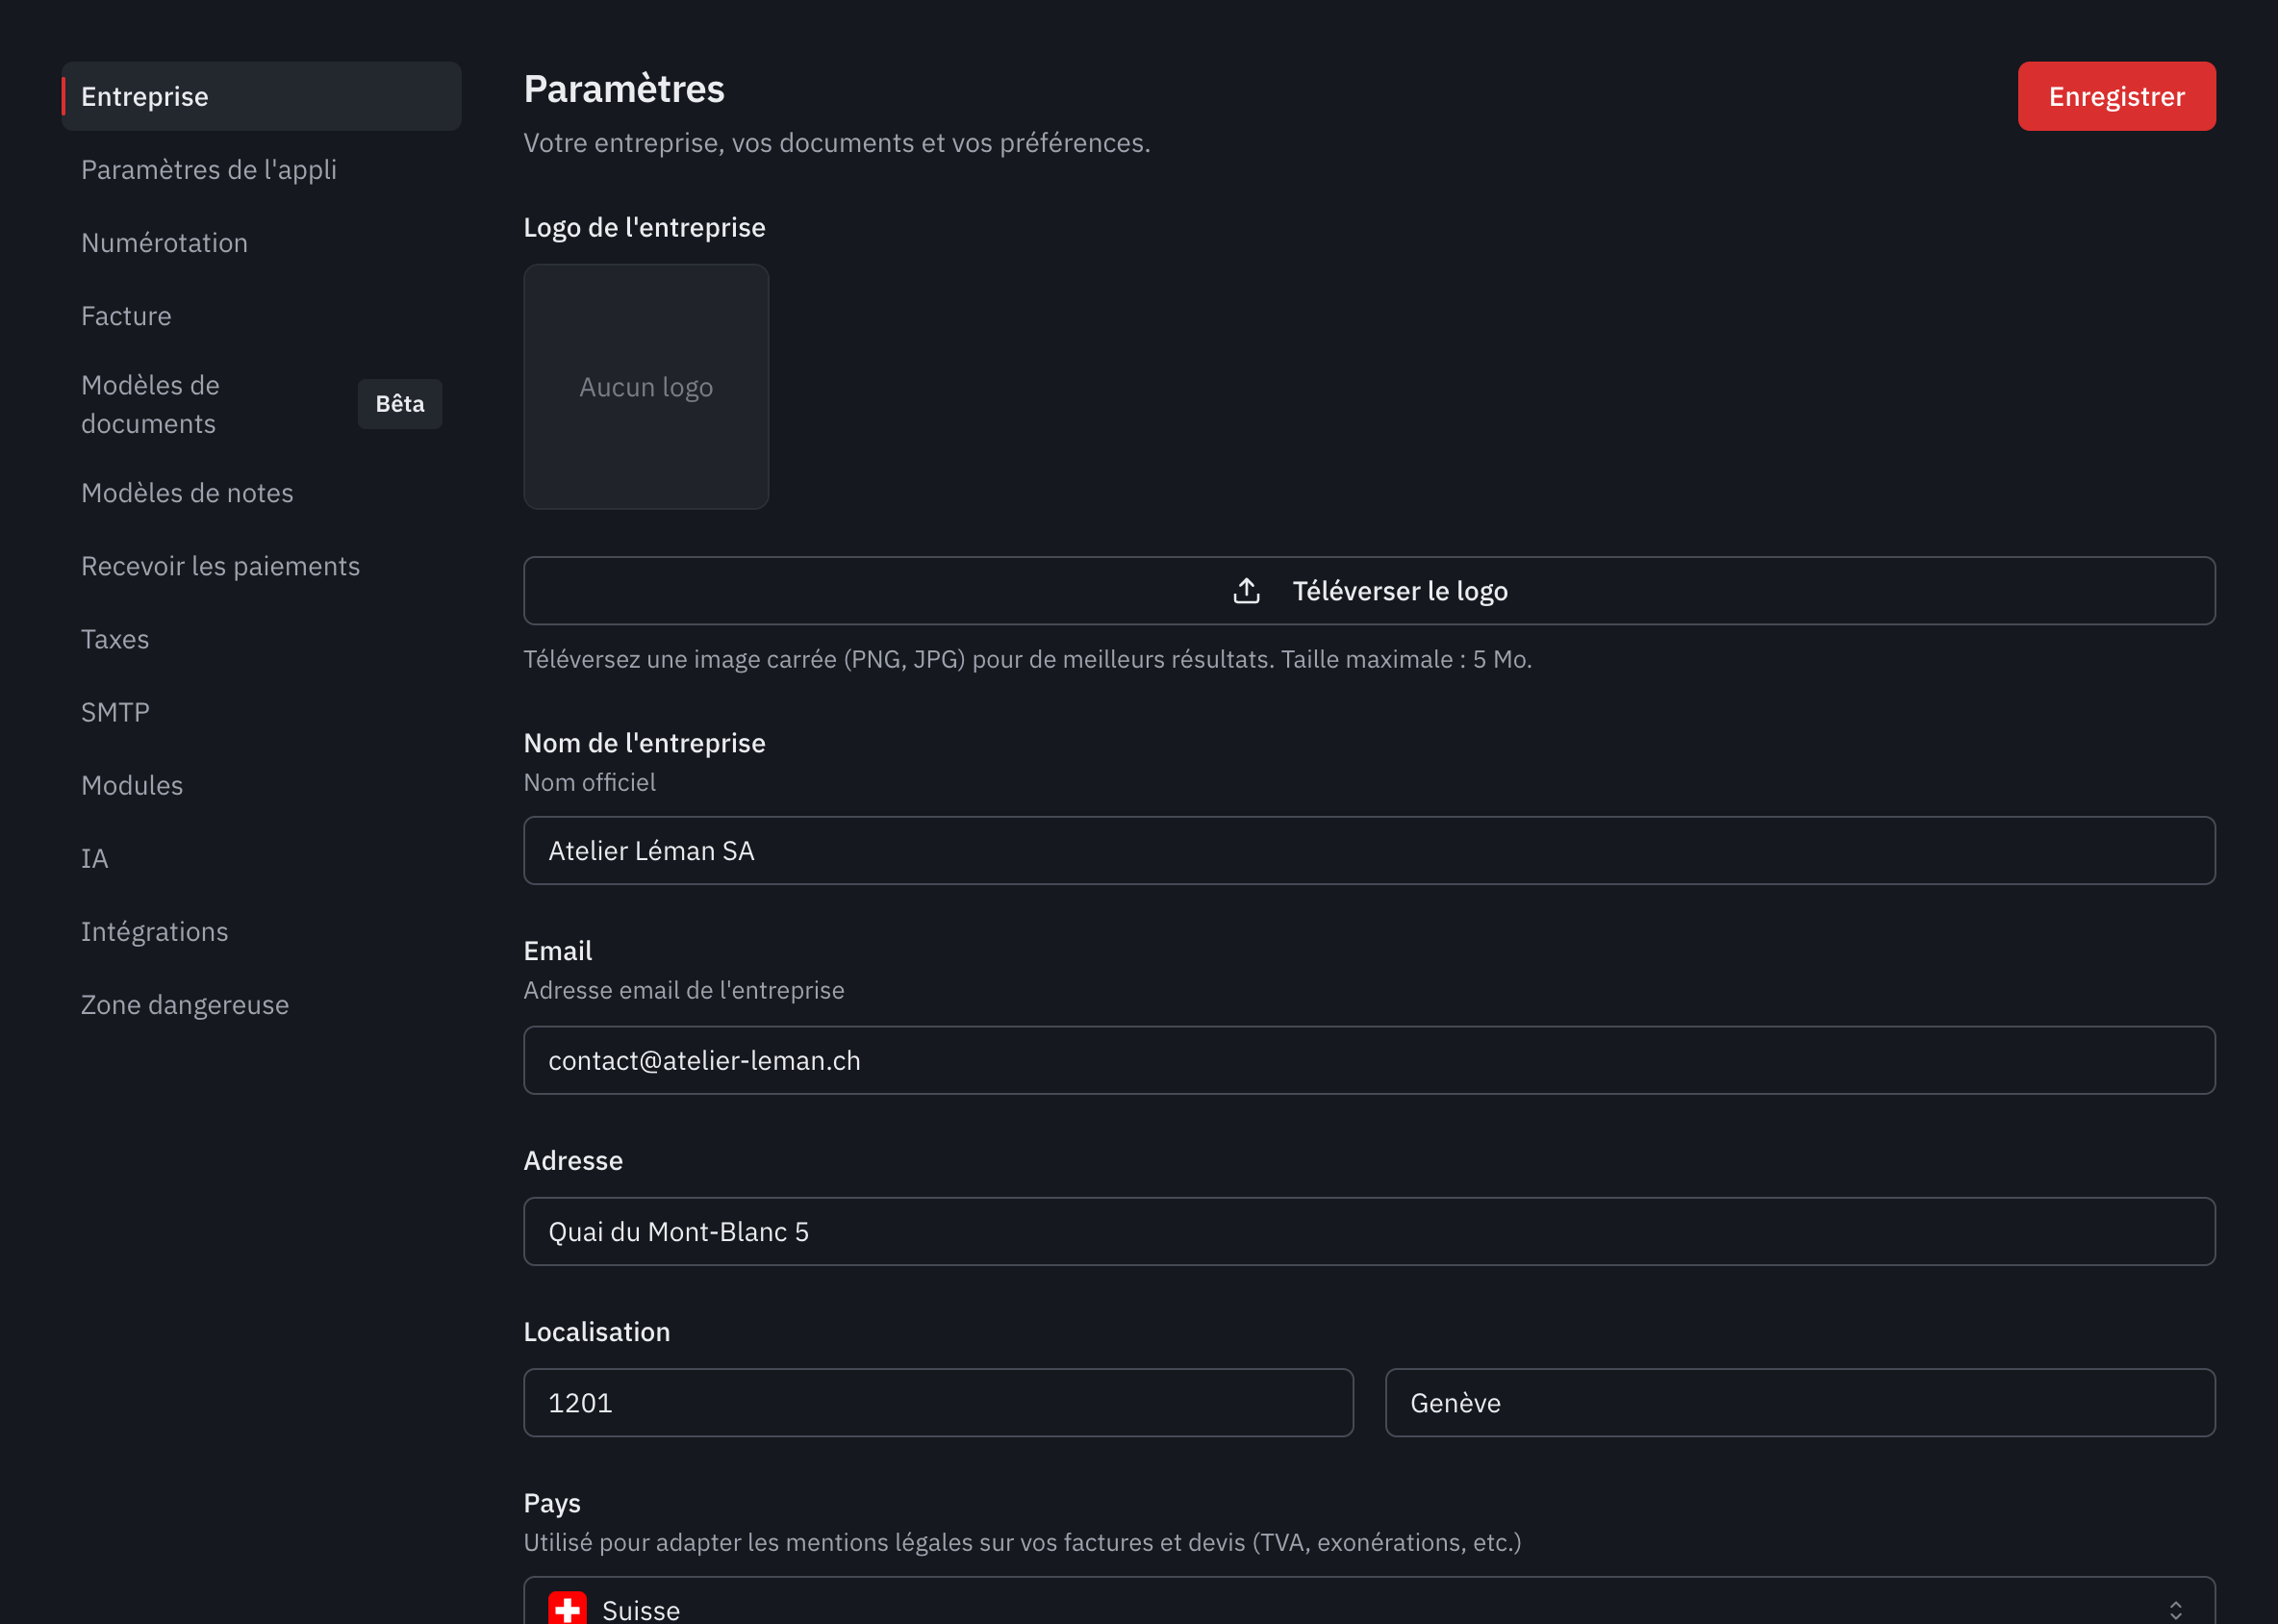Click the 'Taille maximale : 5 Mo' upload hint
2278x1624 pixels.
point(1406,659)
